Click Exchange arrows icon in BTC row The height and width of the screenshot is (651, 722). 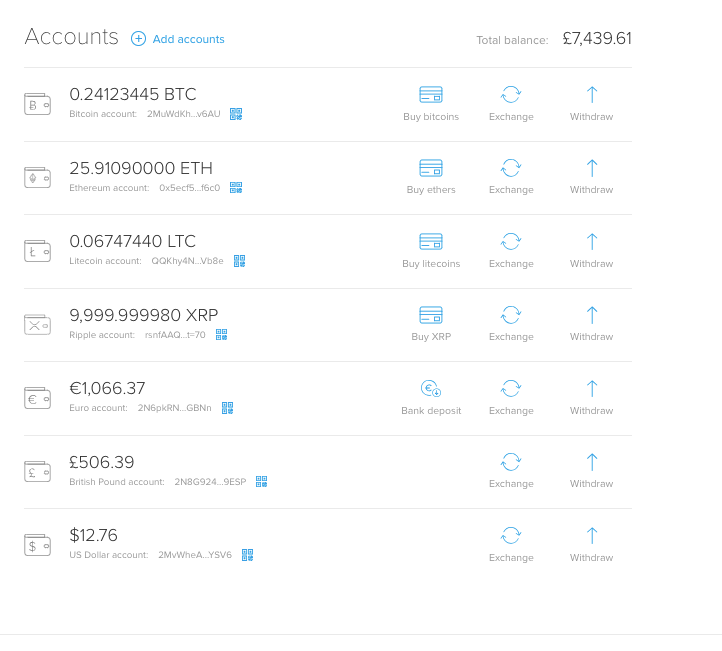tap(511, 94)
